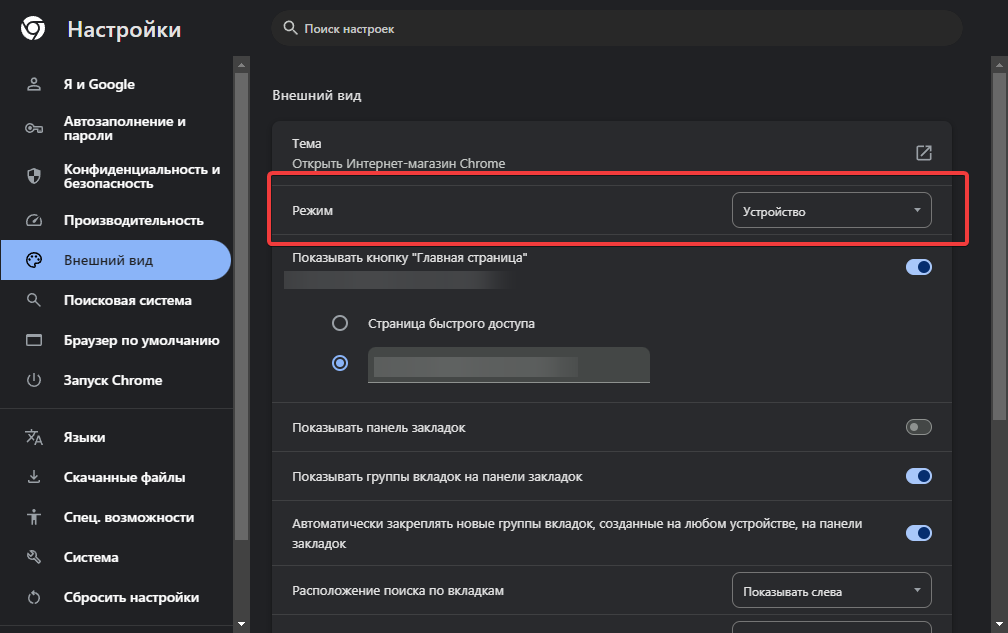Viewport: 1008px width, 633px height.
Task: Open Браузер по умолчанию section
Action: pyautogui.click(x=116, y=340)
